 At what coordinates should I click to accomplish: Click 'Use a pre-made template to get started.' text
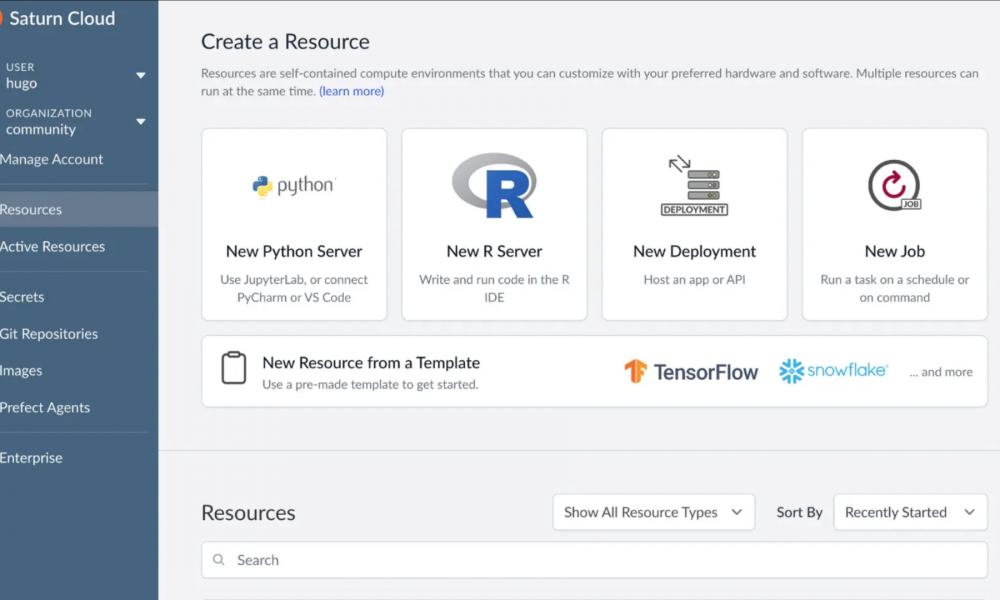[370, 384]
